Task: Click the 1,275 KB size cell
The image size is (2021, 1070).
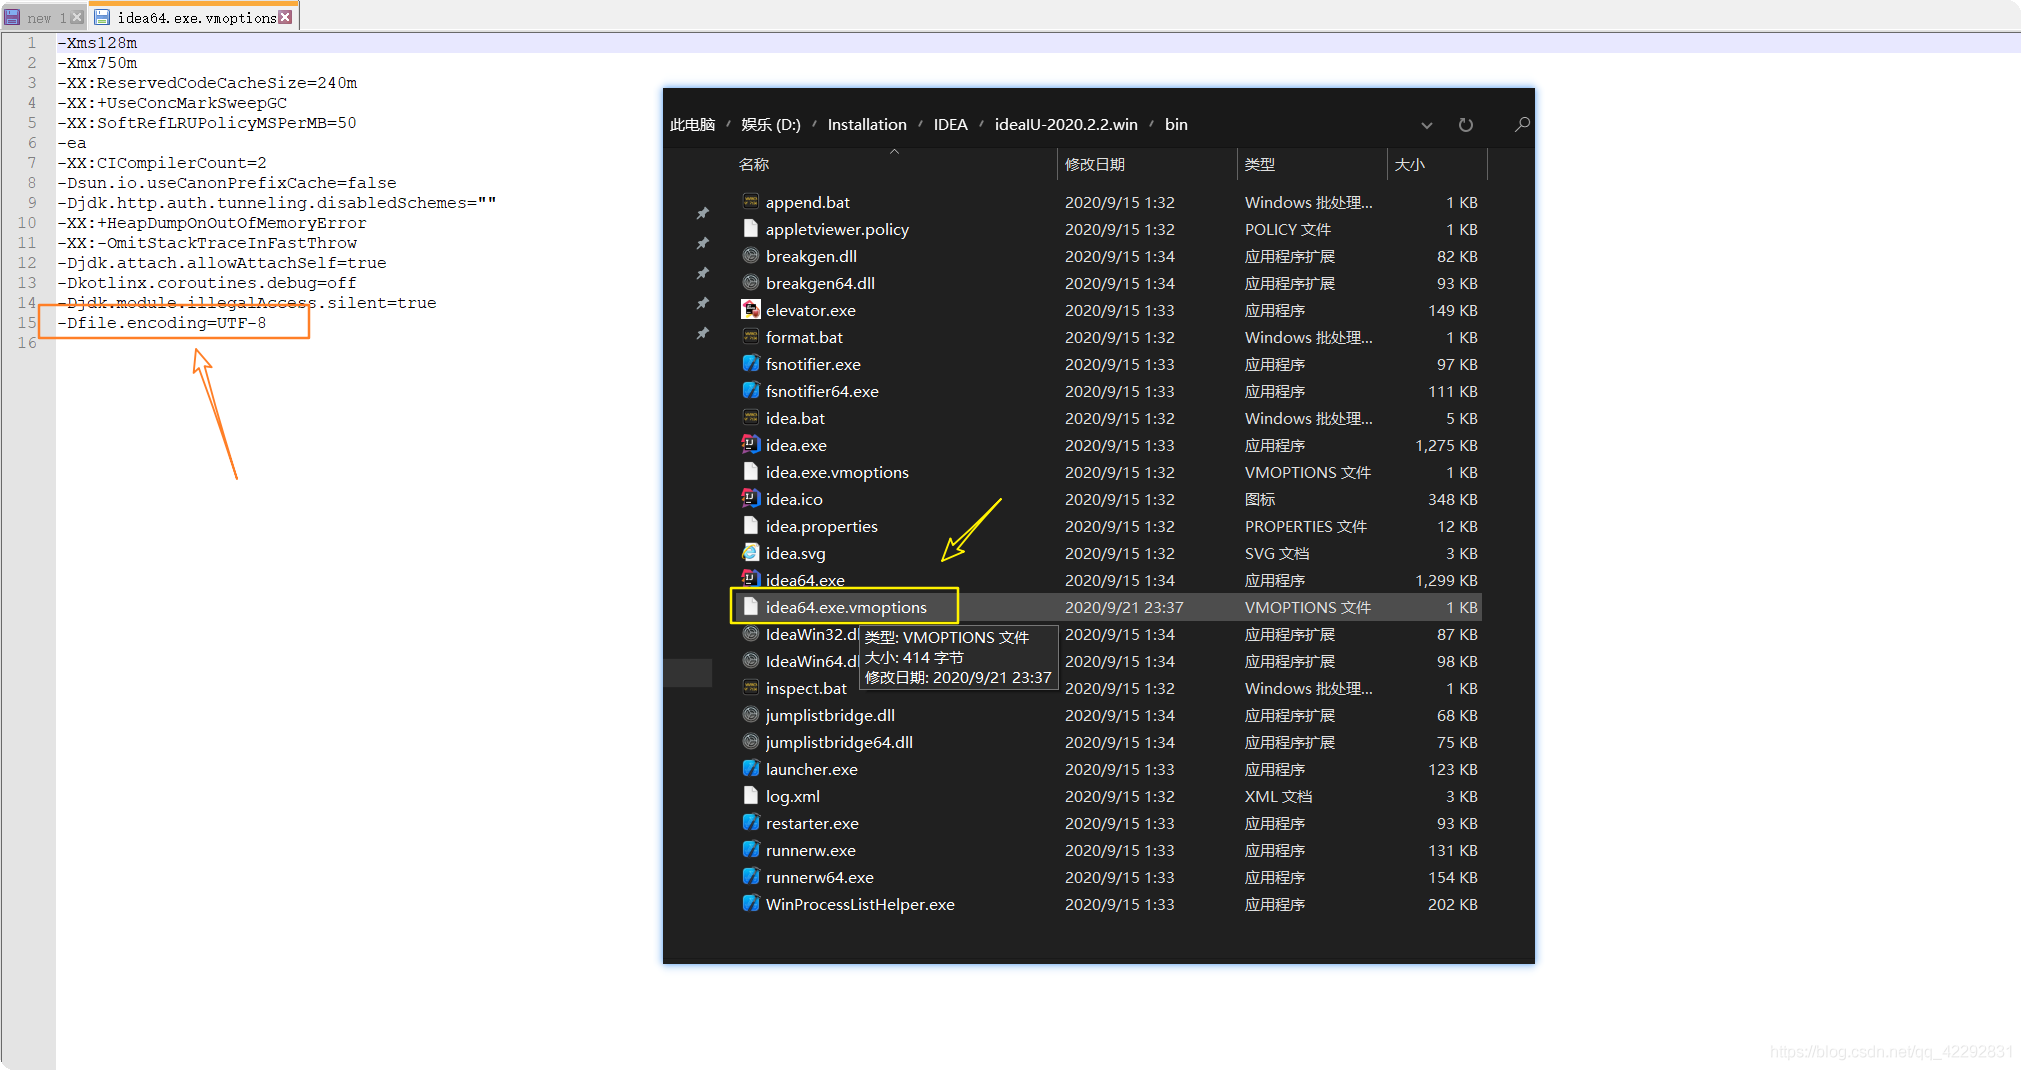Action: pyautogui.click(x=1446, y=445)
